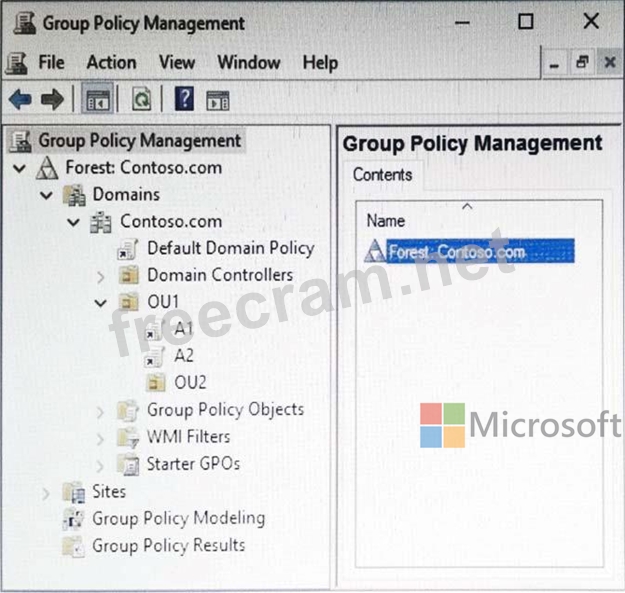Select the Default Domain Policy tree item
Screen dimensions: 625x593
coord(231,248)
